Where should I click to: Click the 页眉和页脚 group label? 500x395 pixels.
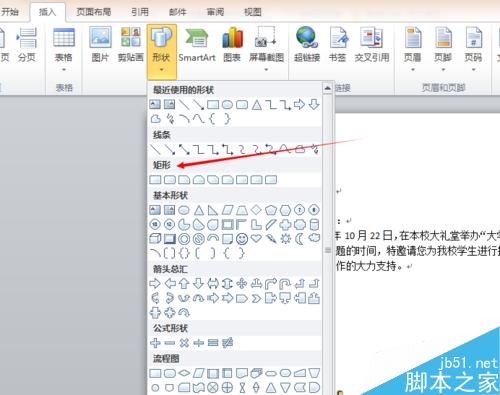coord(443,88)
